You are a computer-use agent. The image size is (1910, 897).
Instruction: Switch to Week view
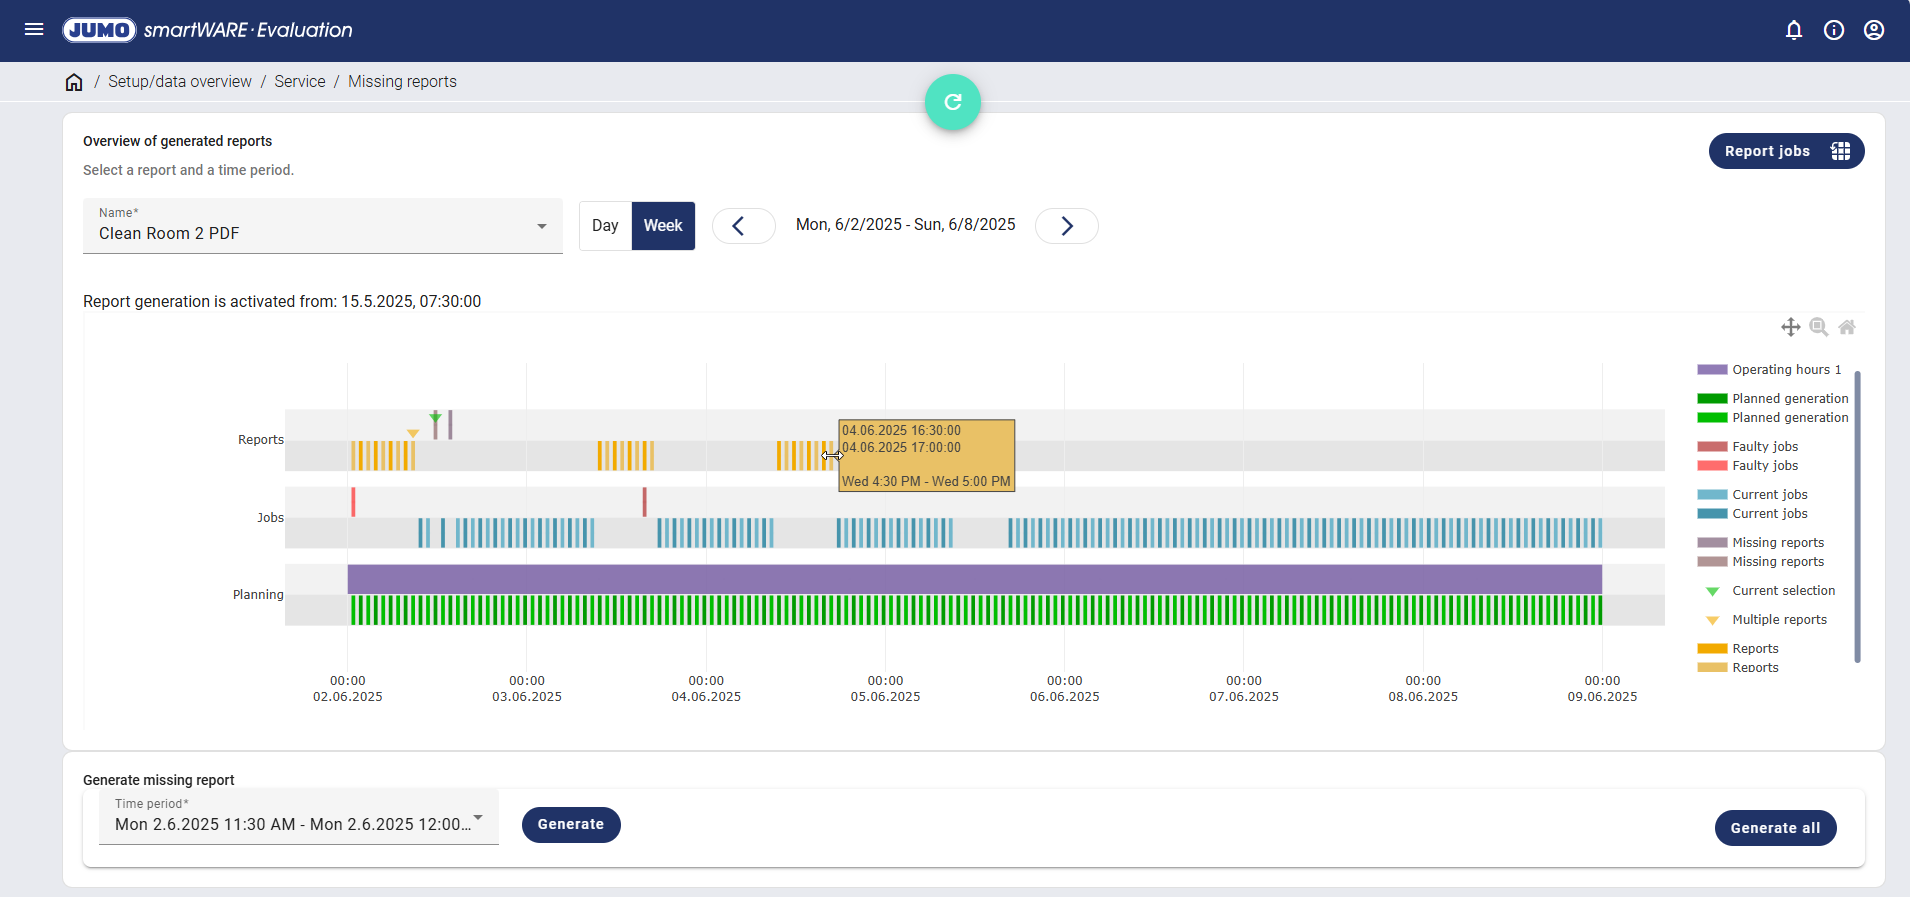pos(663,226)
